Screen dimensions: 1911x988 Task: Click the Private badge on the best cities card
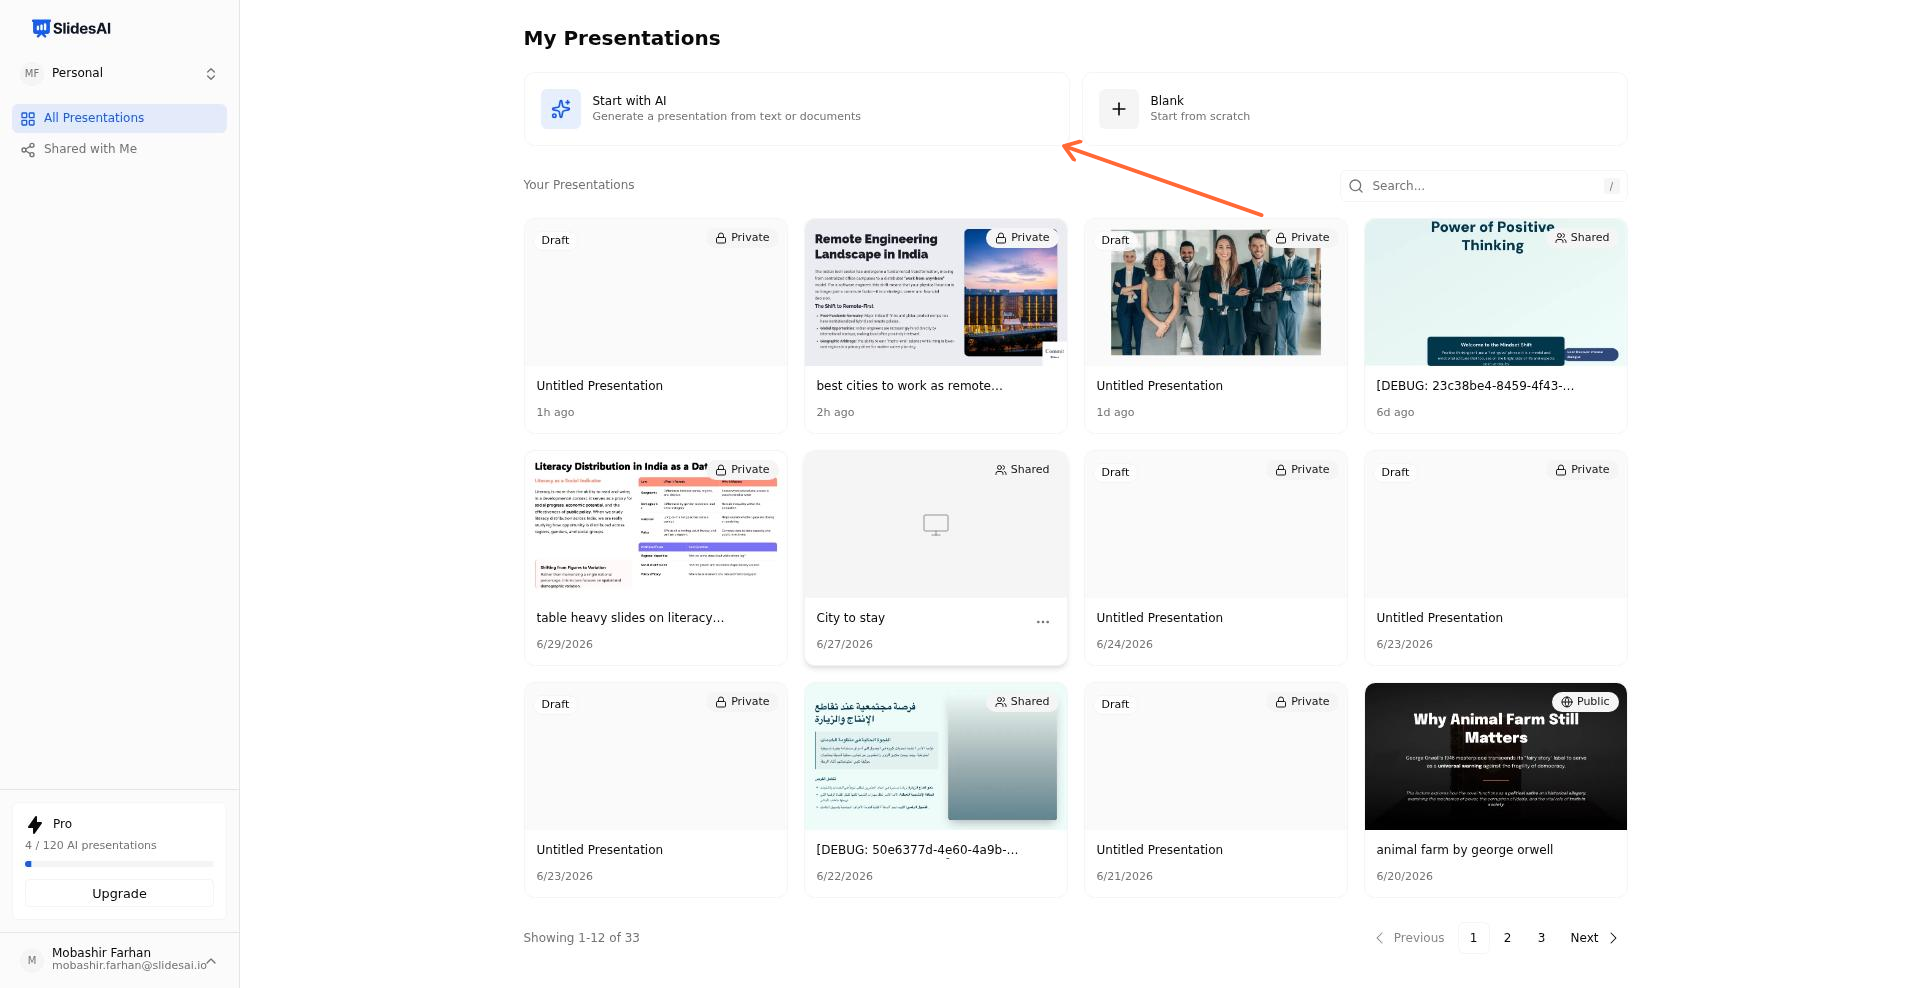pyautogui.click(x=1022, y=238)
